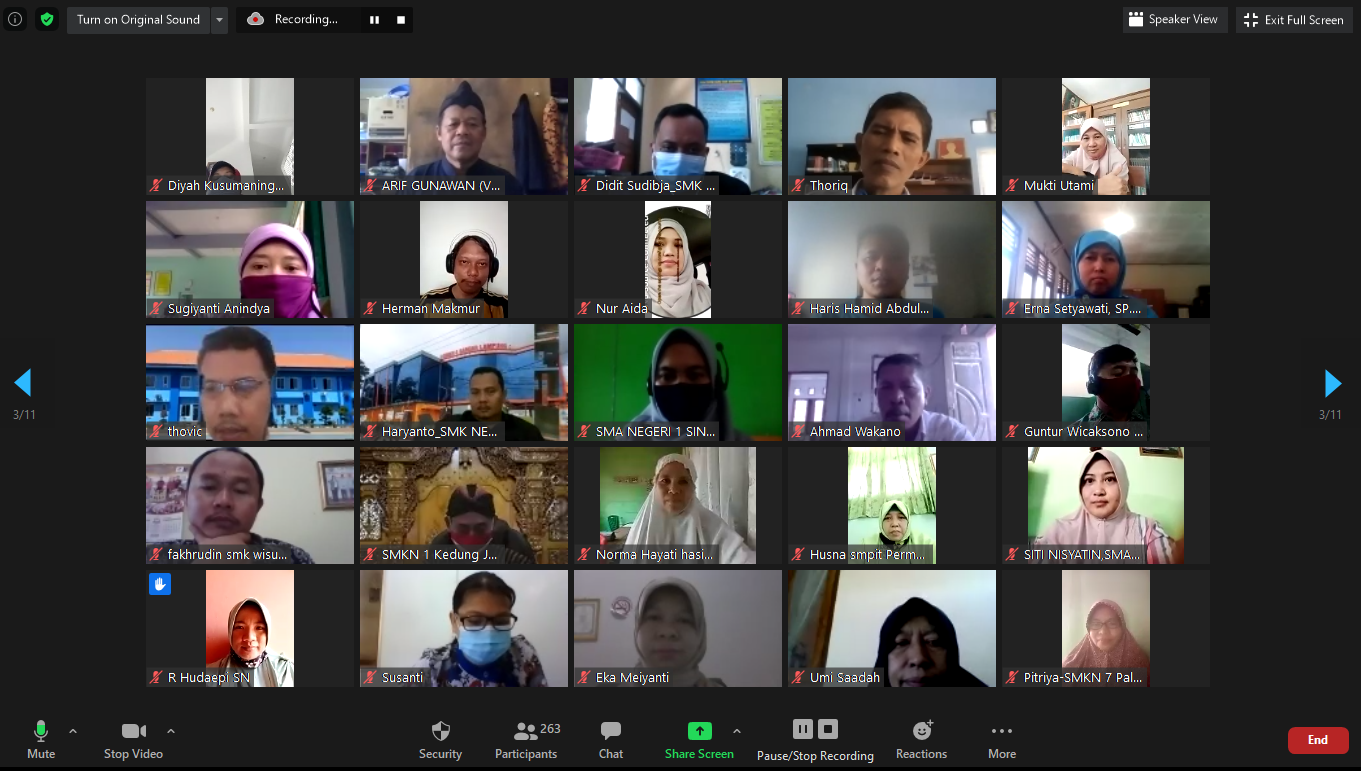Open the meeting information icon
Viewport: 1361px width, 771px height.
click(15, 19)
